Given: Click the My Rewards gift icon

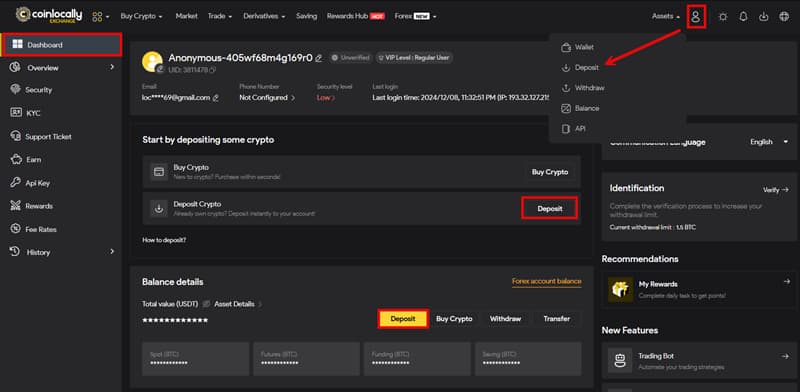Looking at the screenshot, I should click(x=620, y=289).
